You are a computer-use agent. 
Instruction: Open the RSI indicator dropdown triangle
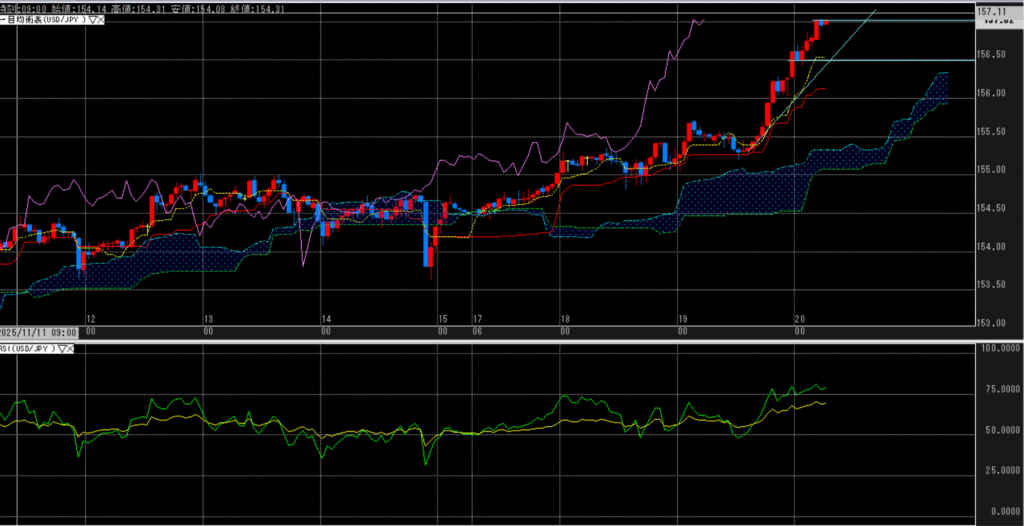pos(62,348)
